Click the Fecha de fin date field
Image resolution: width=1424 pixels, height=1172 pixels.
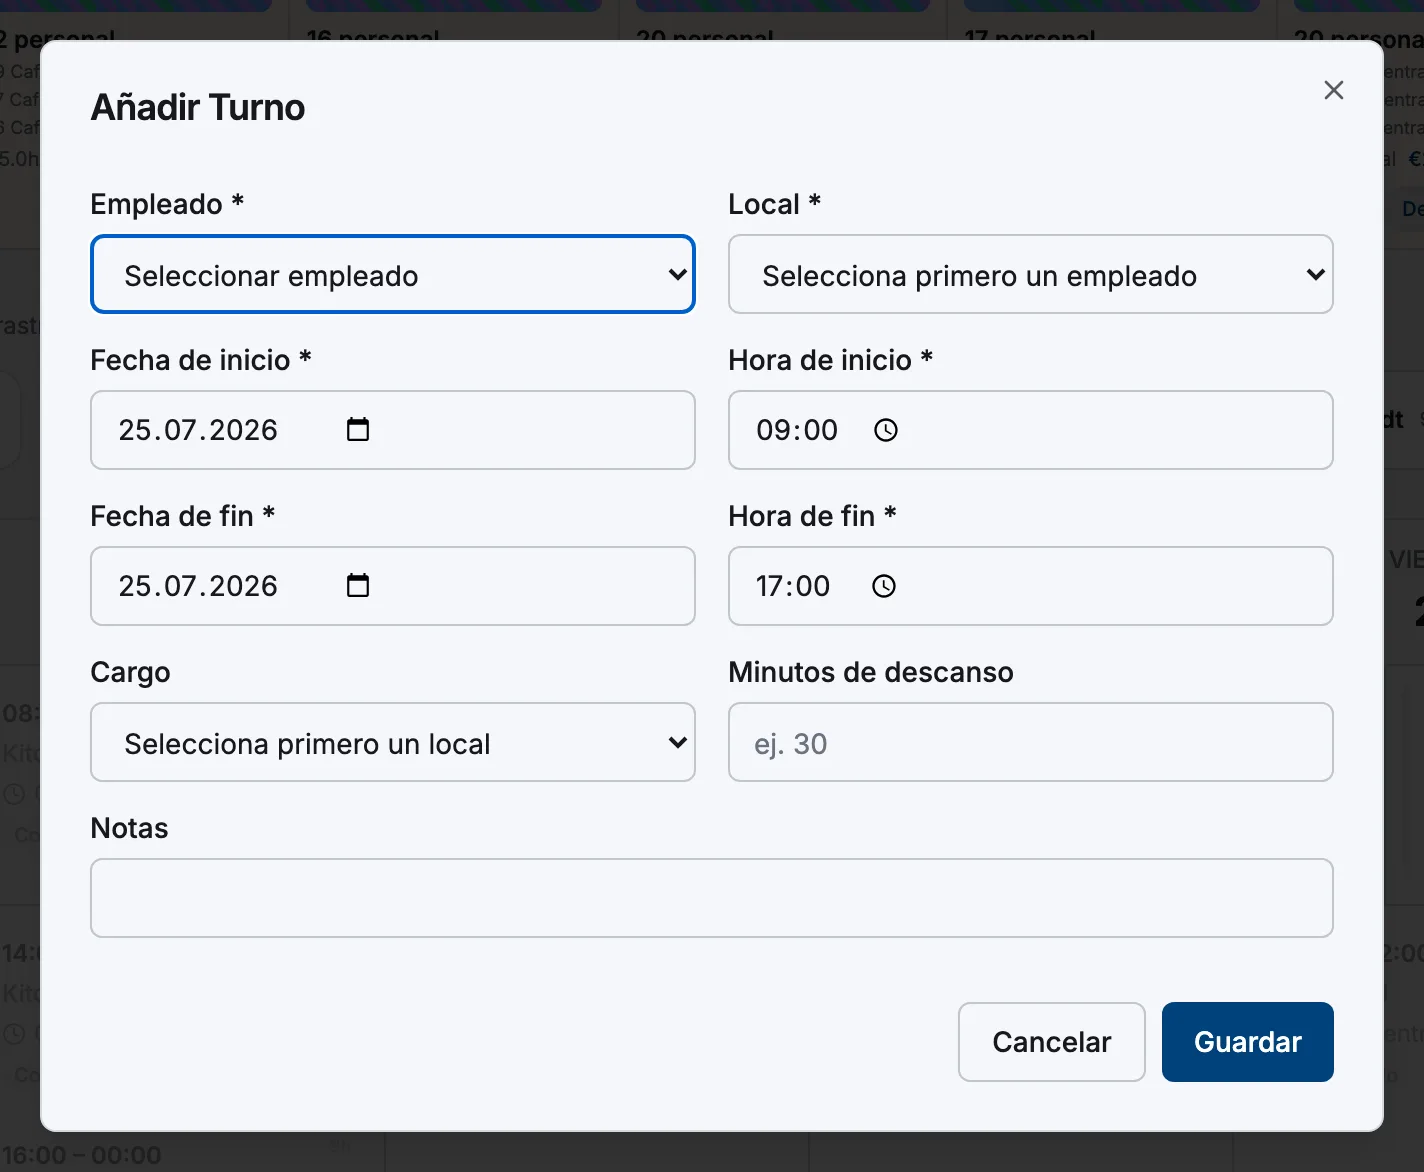(x=393, y=586)
